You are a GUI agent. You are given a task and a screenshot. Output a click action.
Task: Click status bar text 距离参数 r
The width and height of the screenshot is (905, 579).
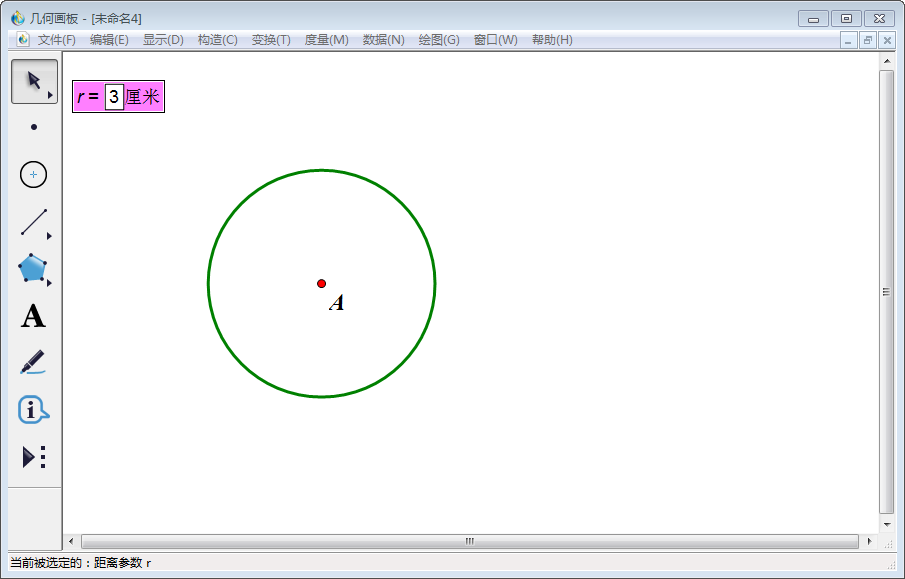(122, 563)
